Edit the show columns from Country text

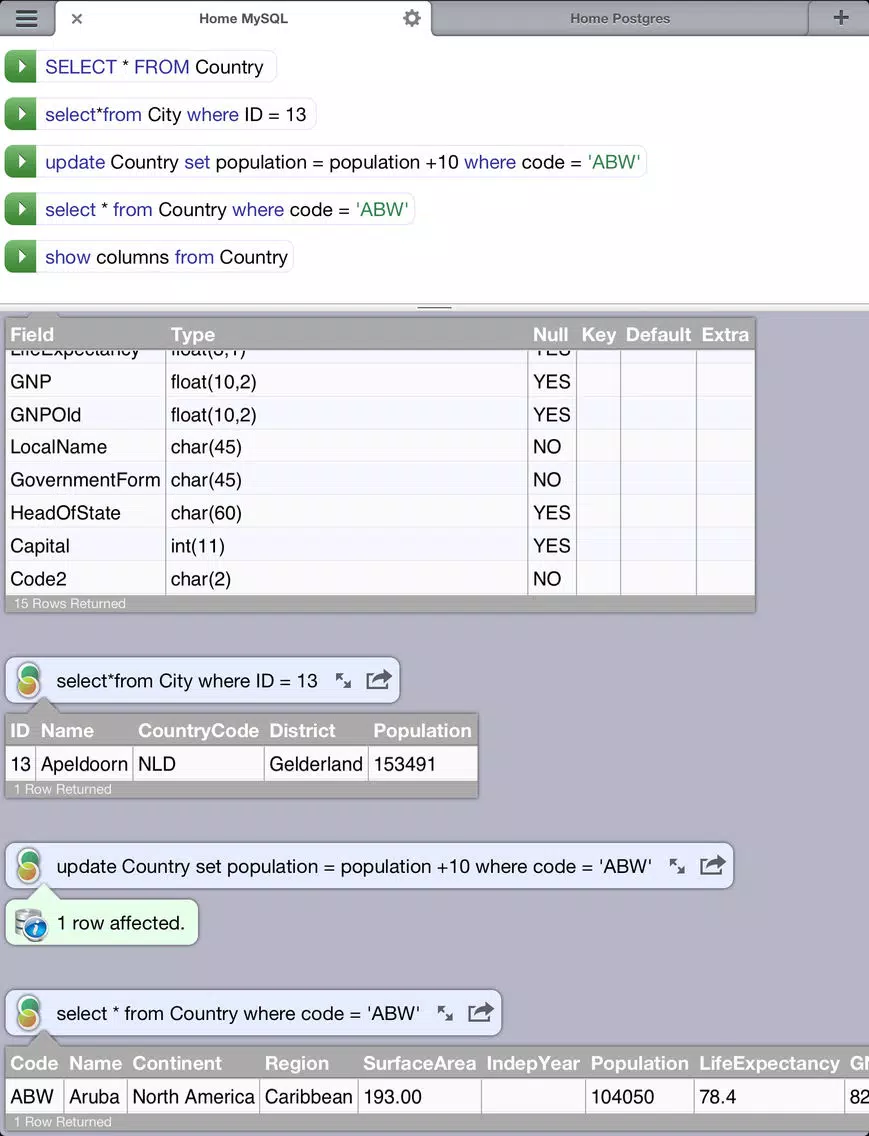click(x=165, y=257)
